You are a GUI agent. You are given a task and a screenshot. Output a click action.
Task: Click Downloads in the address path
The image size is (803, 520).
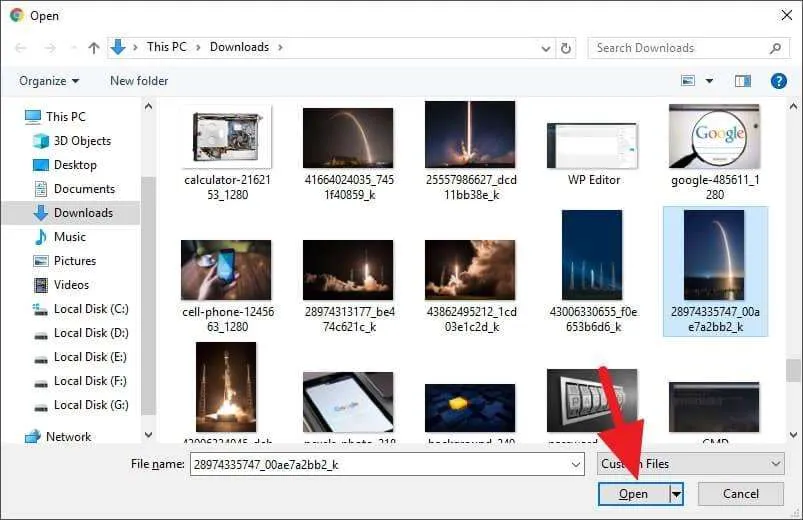coord(239,47)
